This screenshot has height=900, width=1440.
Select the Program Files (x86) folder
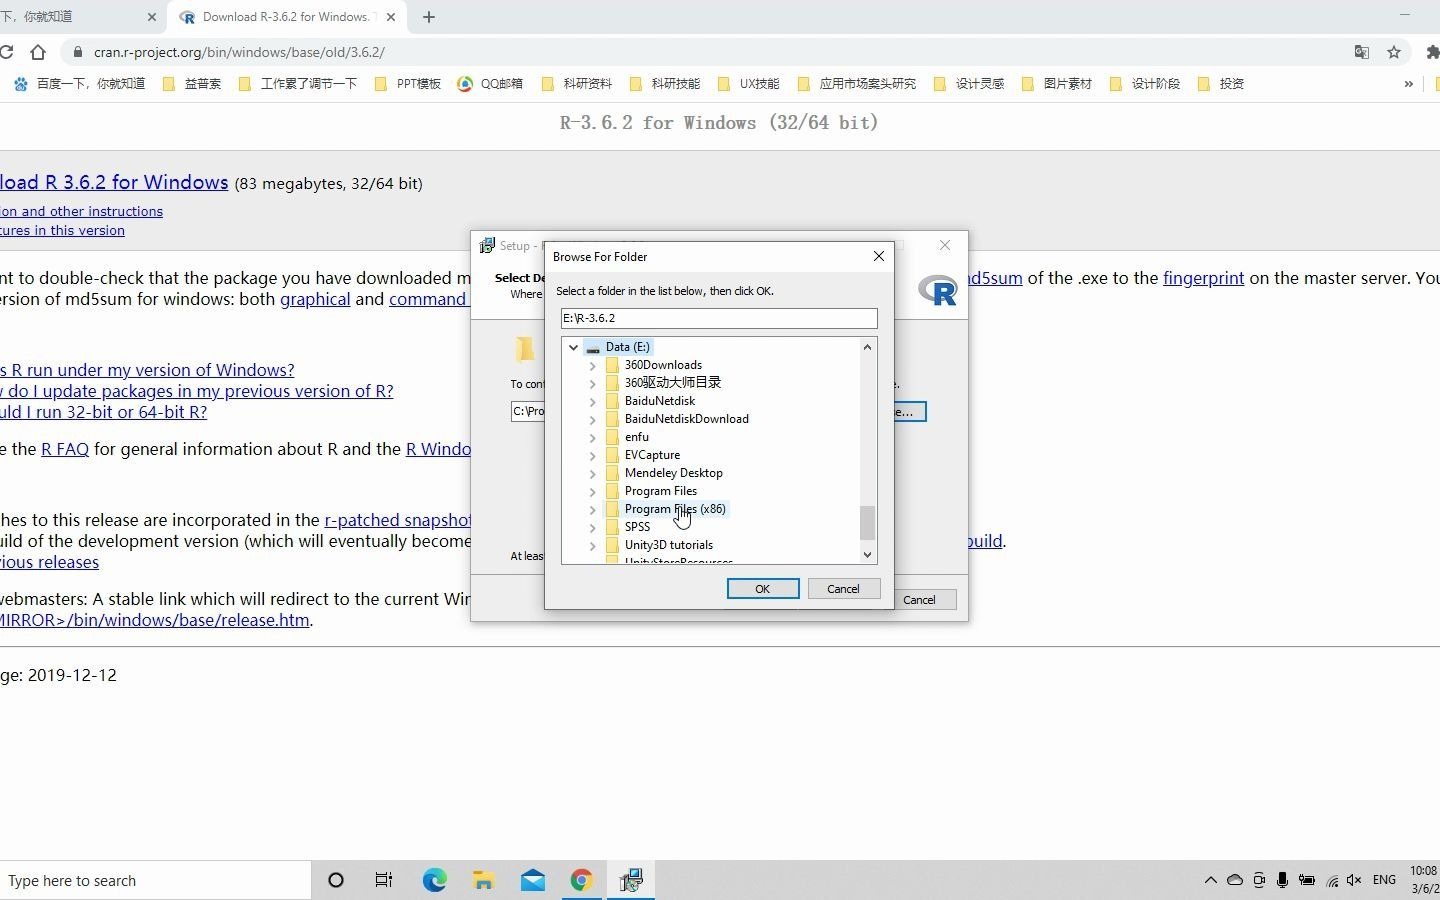[675, 509]
